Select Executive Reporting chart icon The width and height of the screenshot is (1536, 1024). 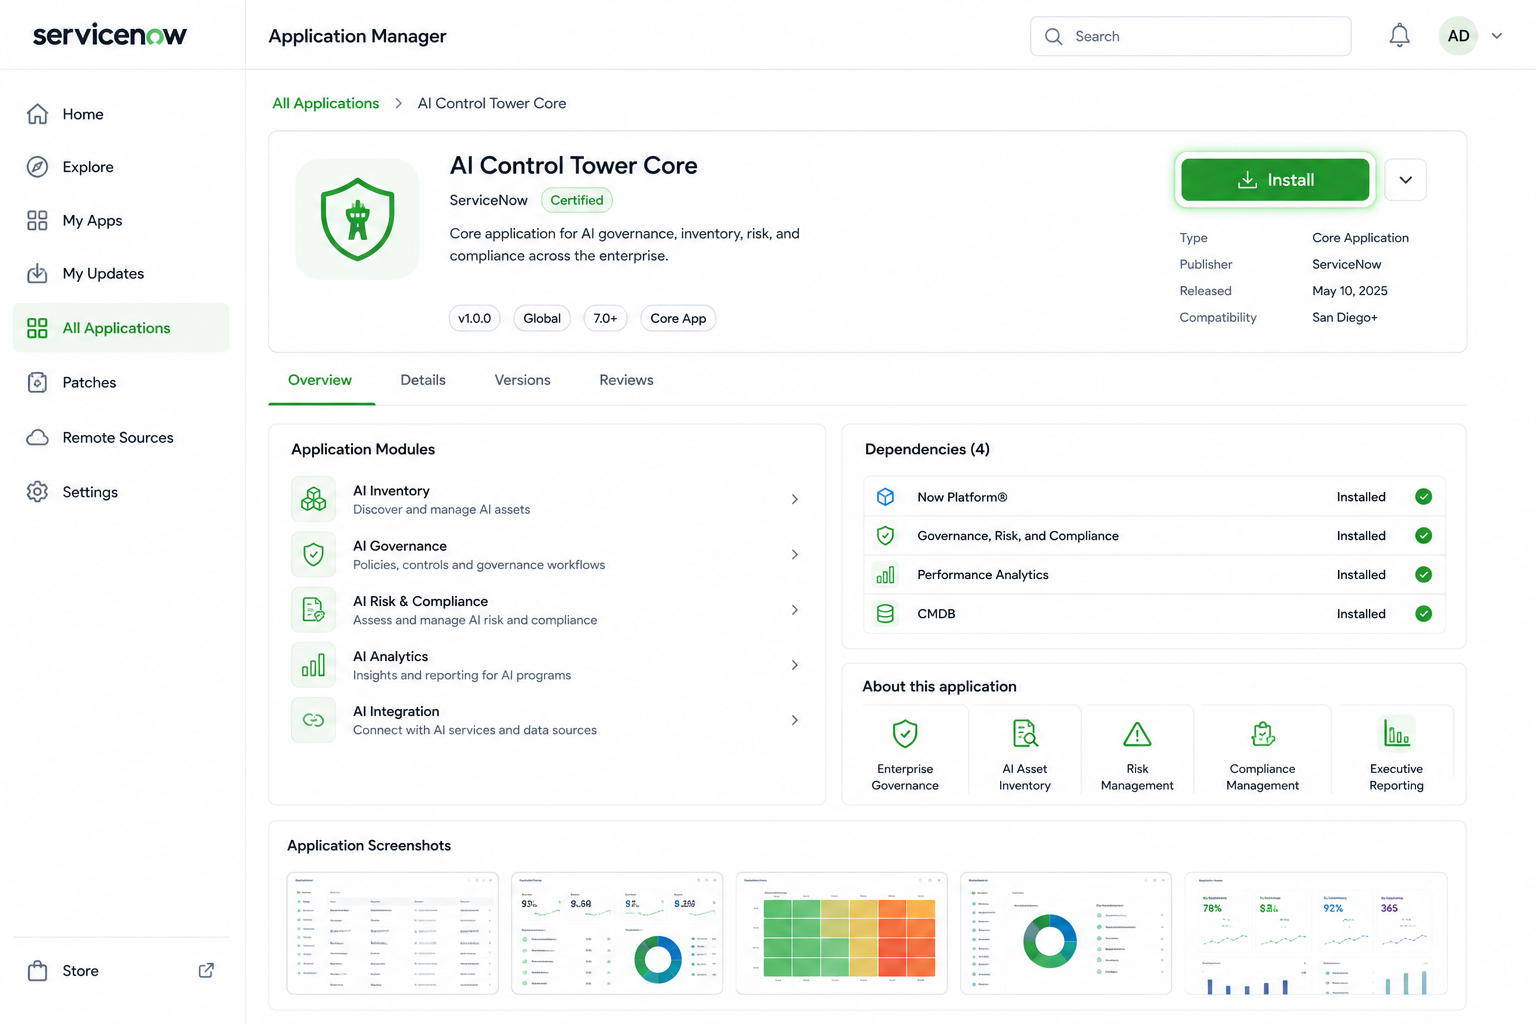point(1396,734)
